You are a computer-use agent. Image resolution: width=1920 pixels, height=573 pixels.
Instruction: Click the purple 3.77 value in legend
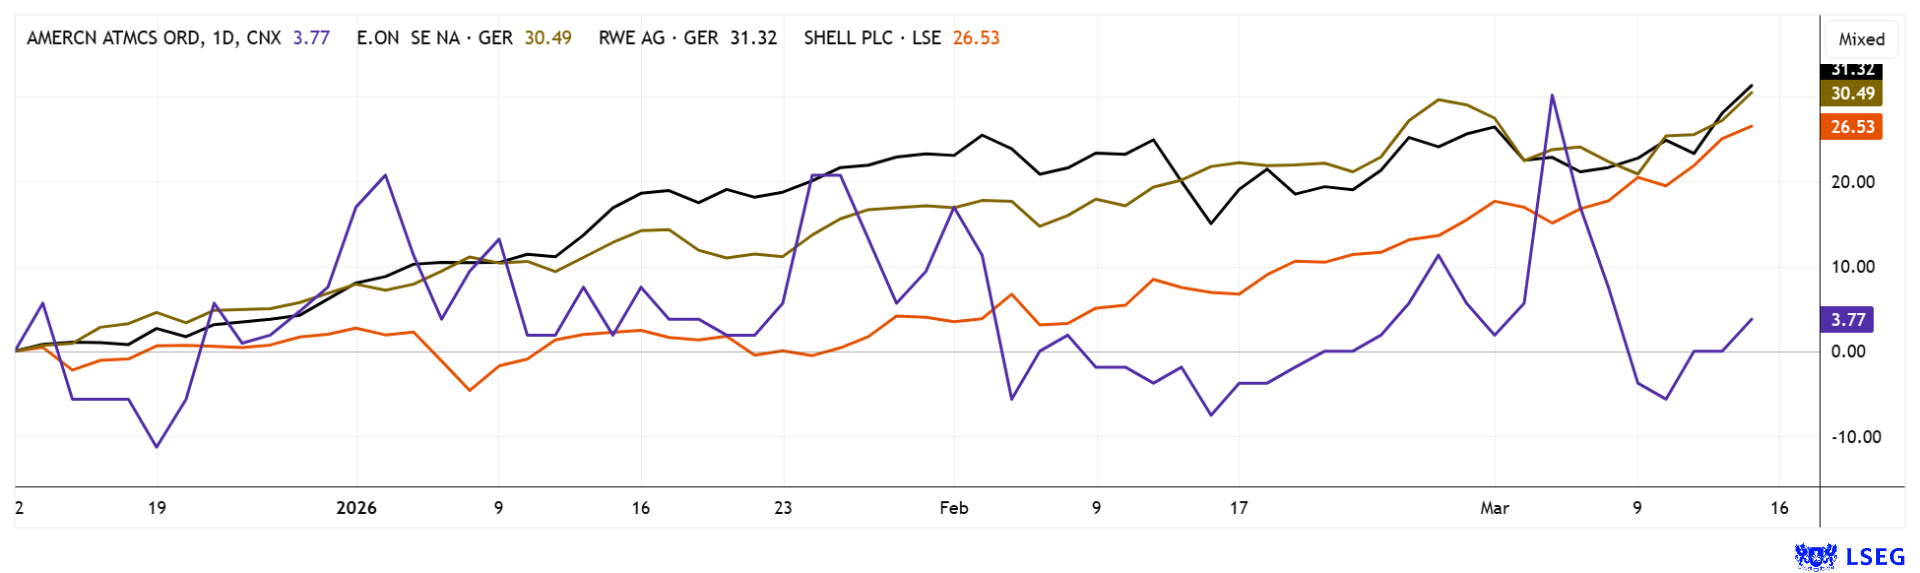[311, 38]
